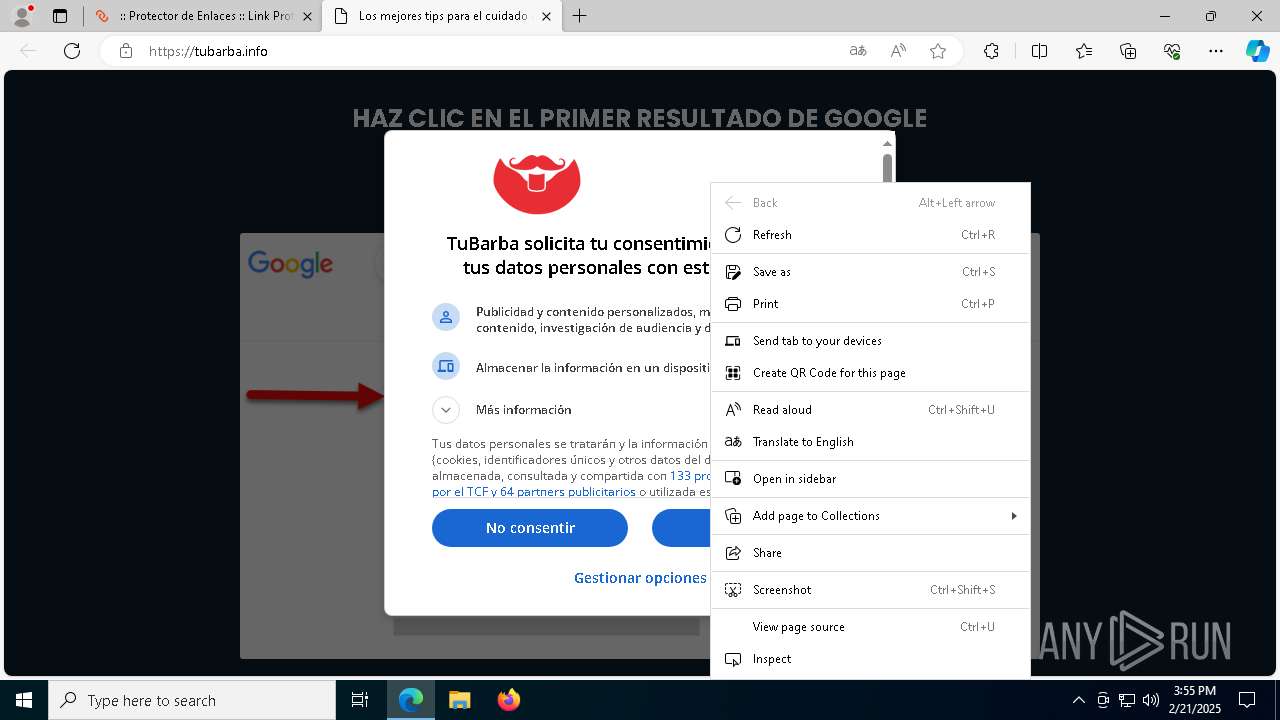The height and width of the screenshot is (720, 1280).
Task: Open Settings and more ellipsis
Action: point(1216,51)
